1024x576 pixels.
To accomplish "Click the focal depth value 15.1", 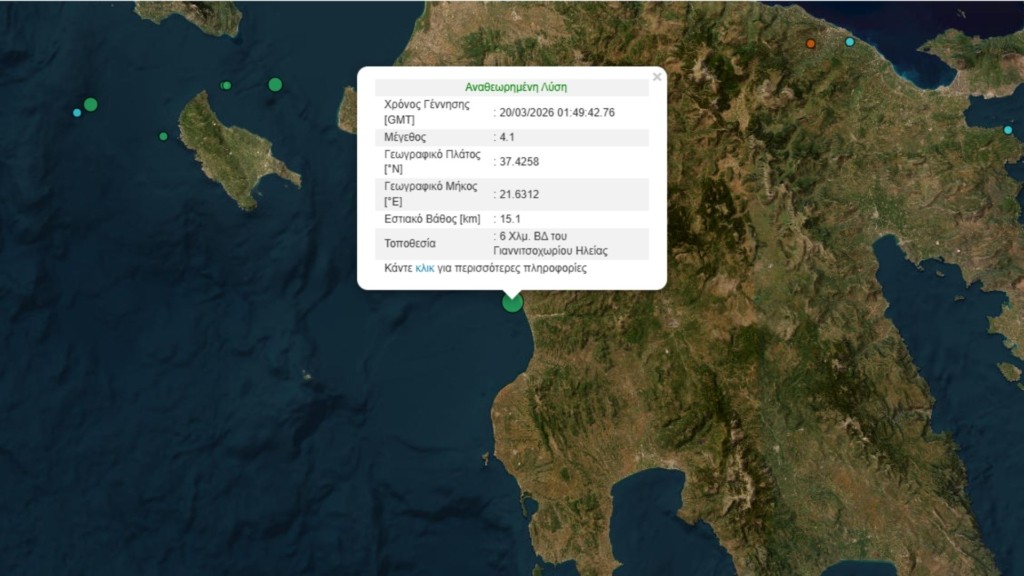I will coord(510,218).
